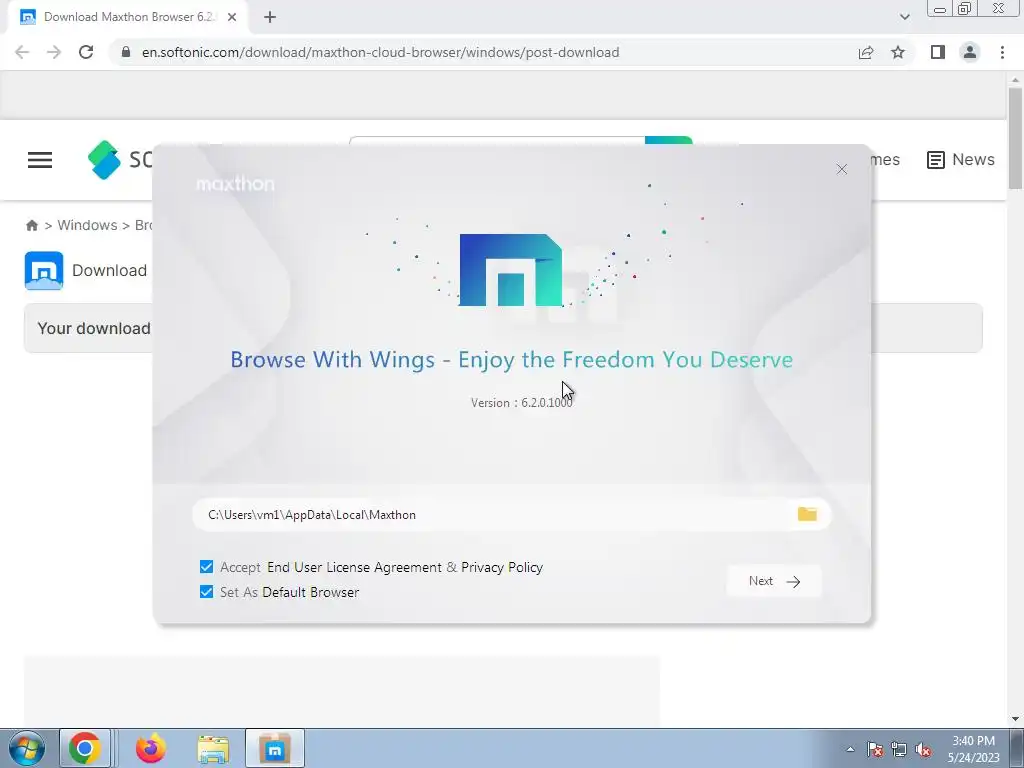
Task: Reload the Chrome page
Action: [86, 52]
